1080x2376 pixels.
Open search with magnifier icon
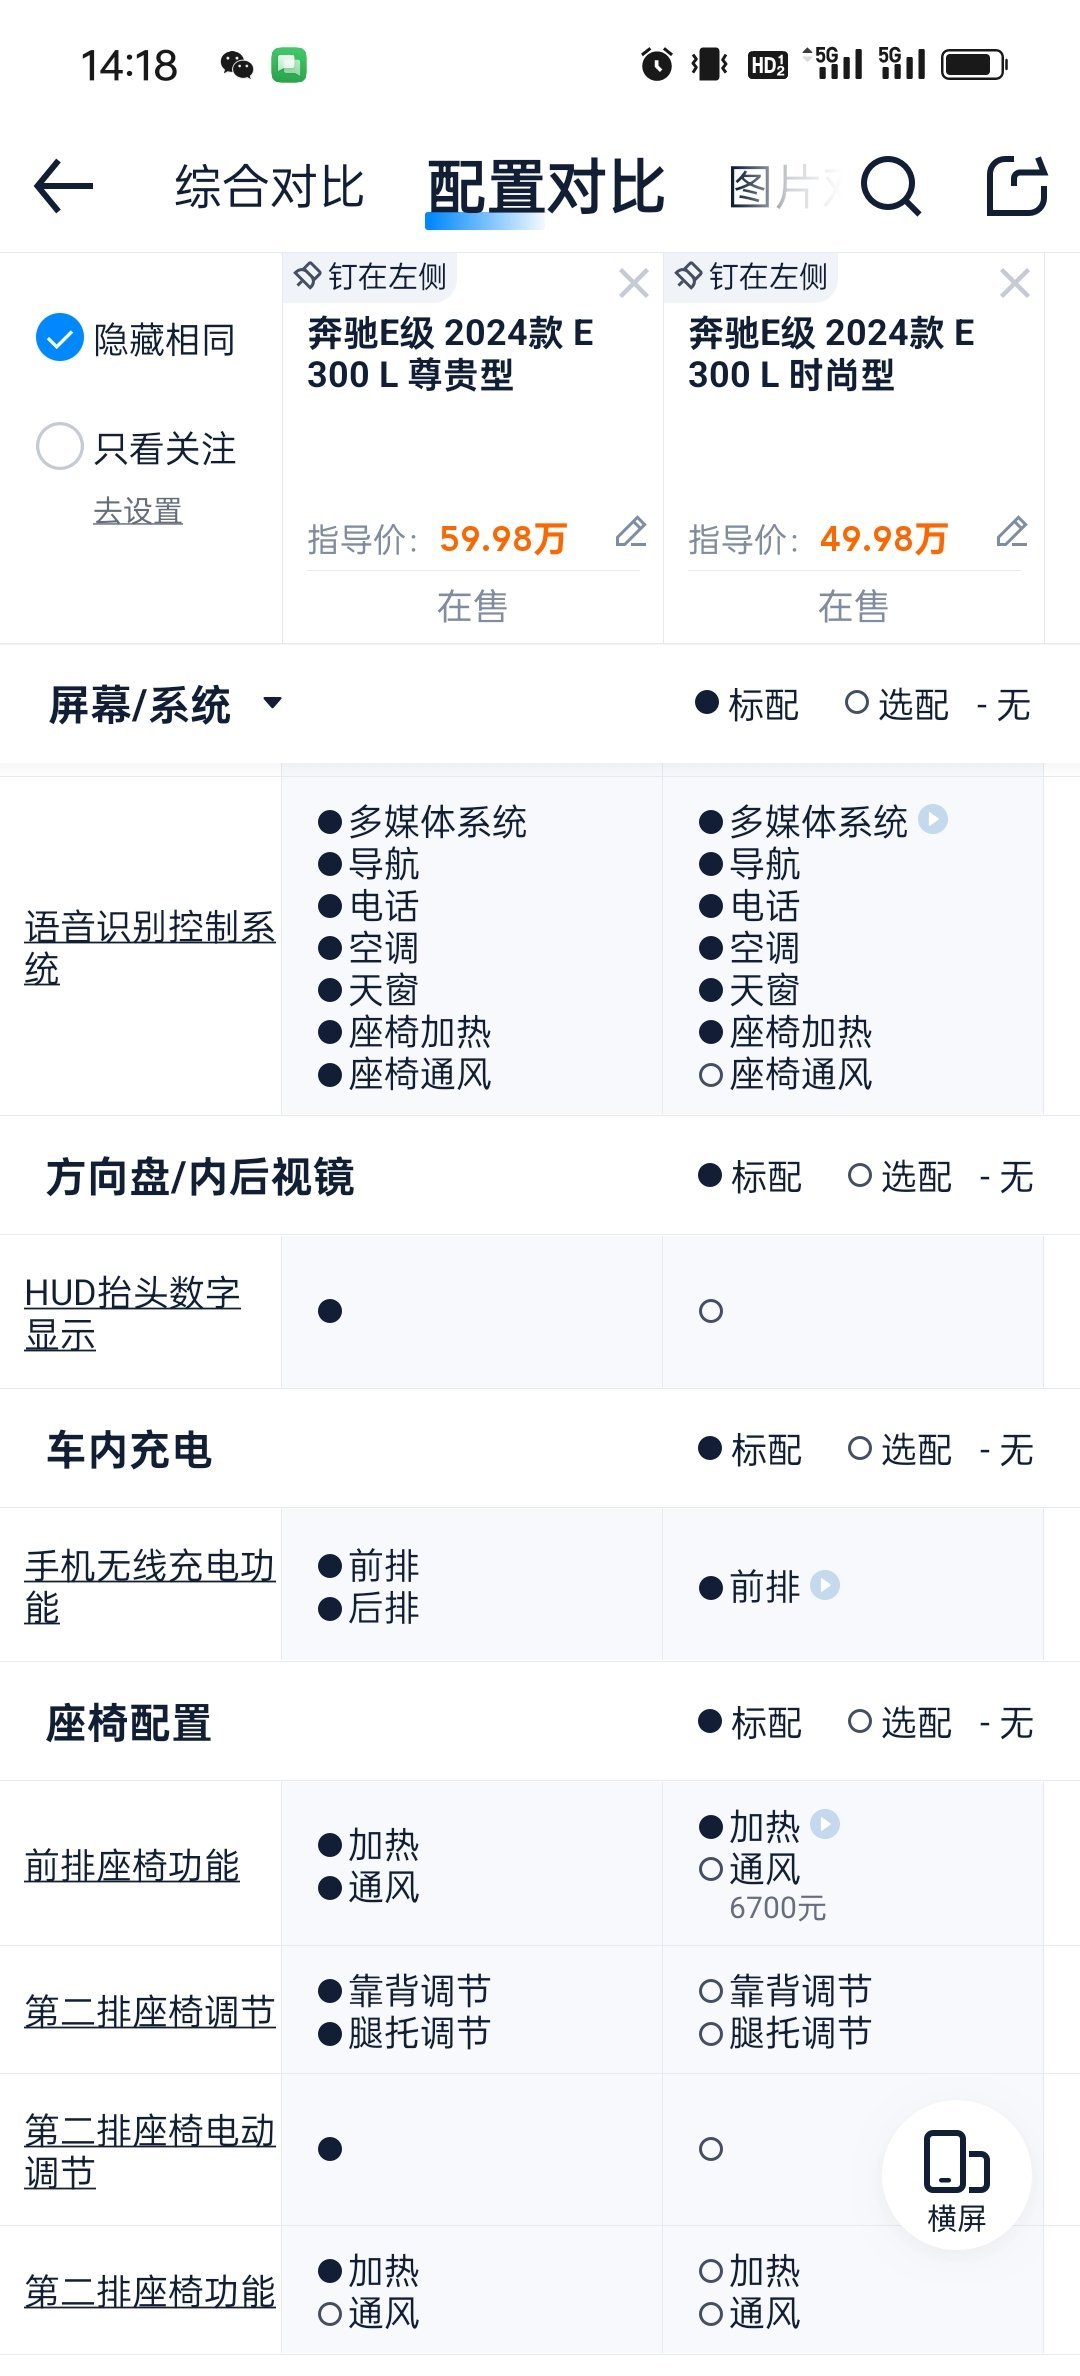(890, 186)
